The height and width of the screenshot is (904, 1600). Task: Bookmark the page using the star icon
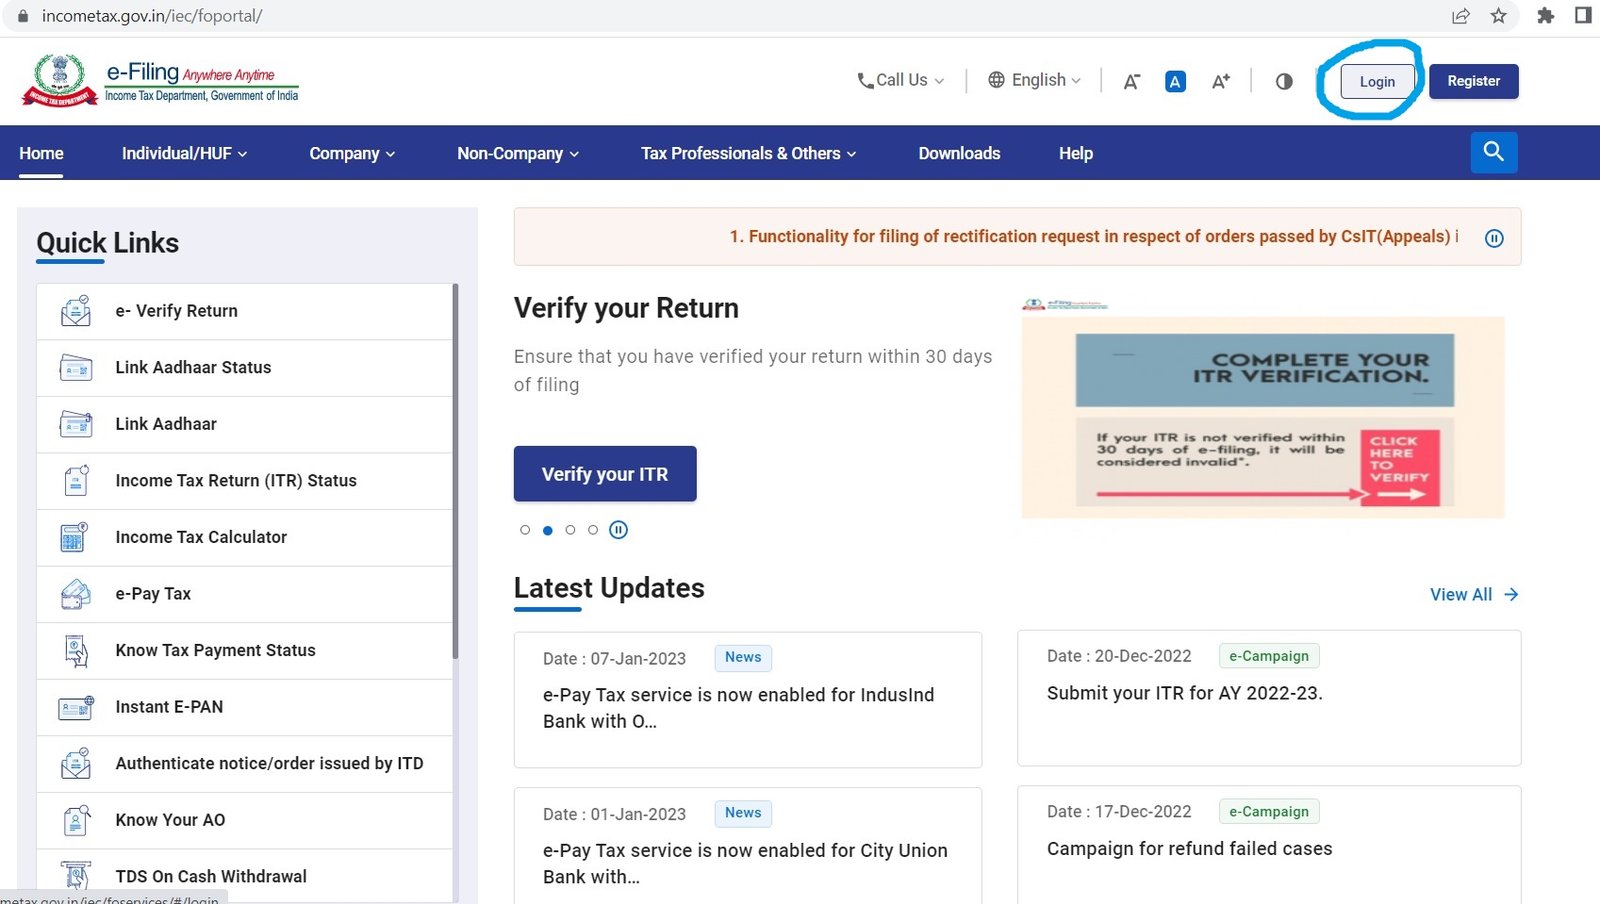click(x=1498, y=16)
